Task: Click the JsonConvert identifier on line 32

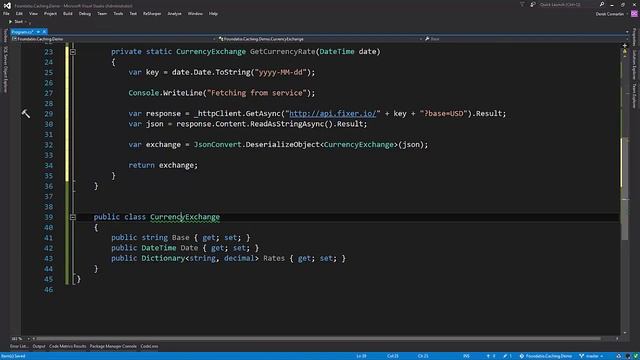Action: click(x=217, y=144)
